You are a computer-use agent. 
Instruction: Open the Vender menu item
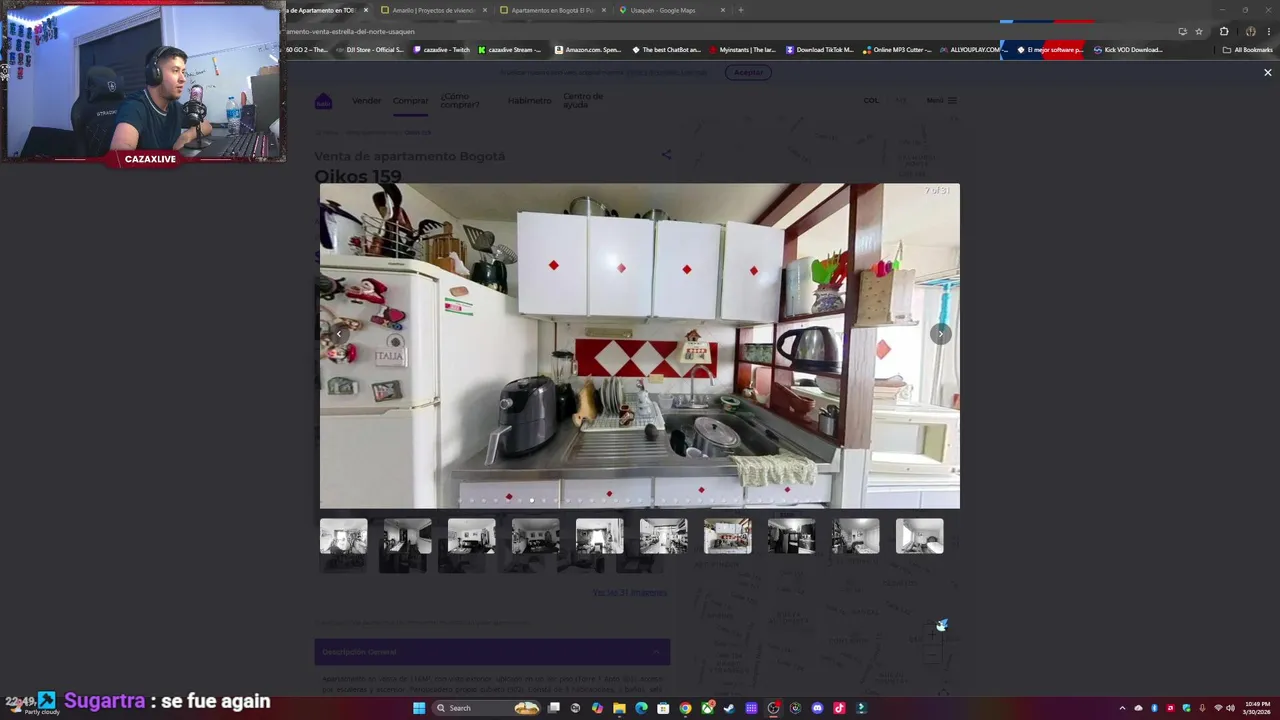click(x=366, y=101)
